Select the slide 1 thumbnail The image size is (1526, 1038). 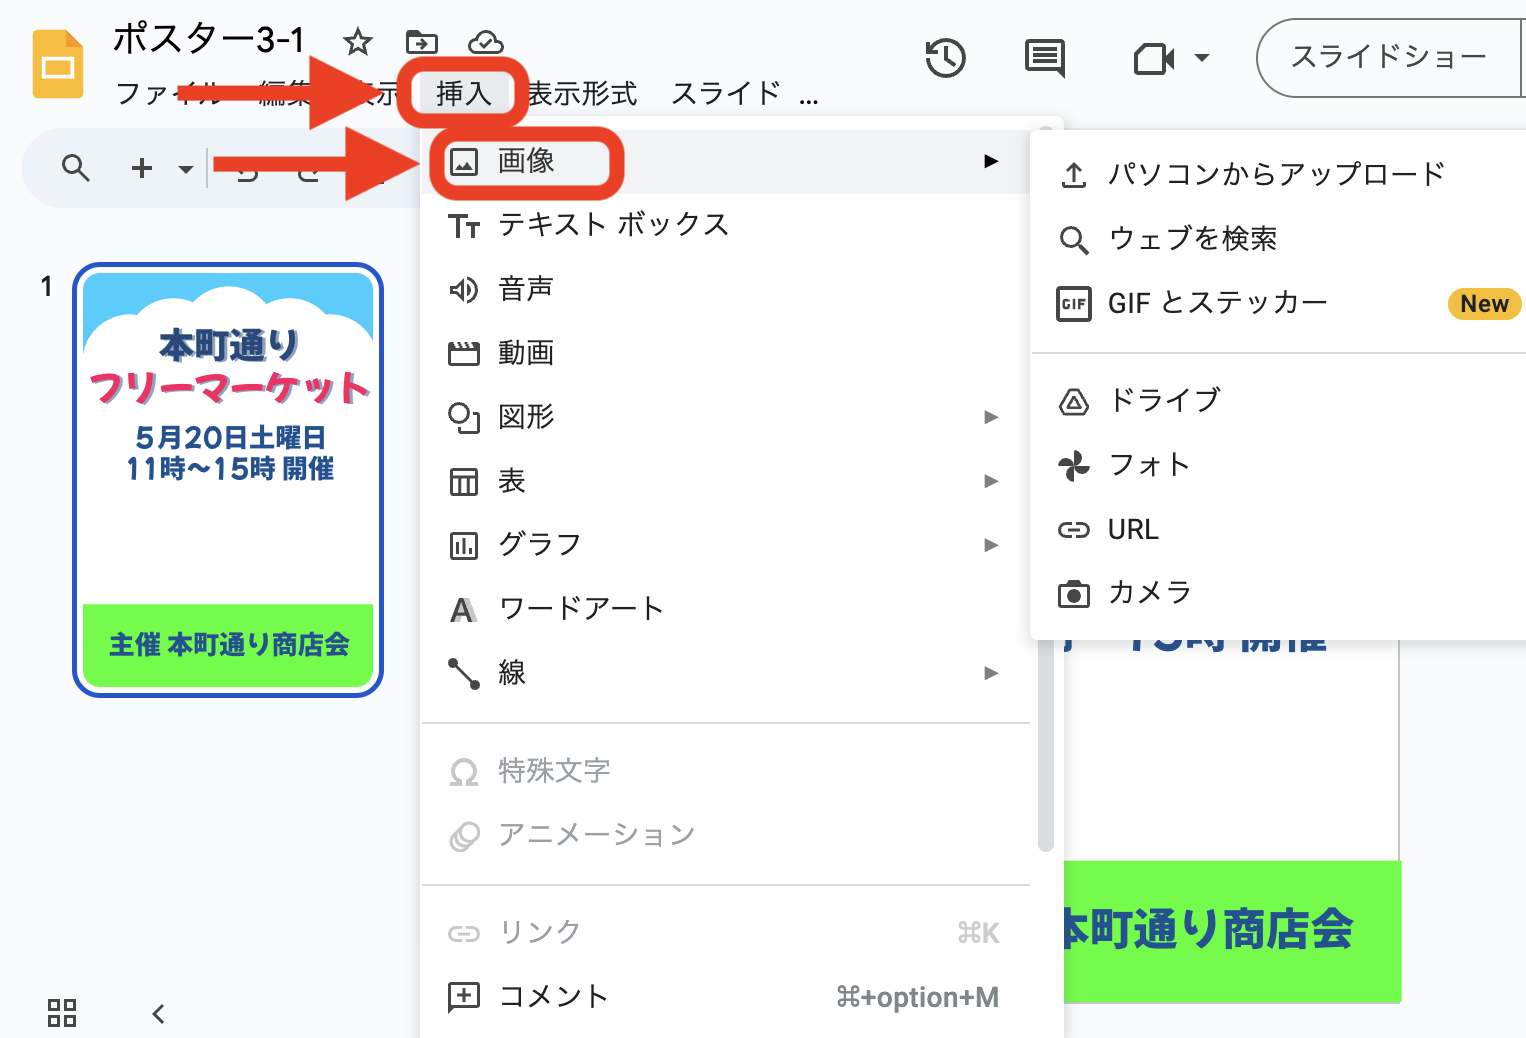(x=228, y=480)
